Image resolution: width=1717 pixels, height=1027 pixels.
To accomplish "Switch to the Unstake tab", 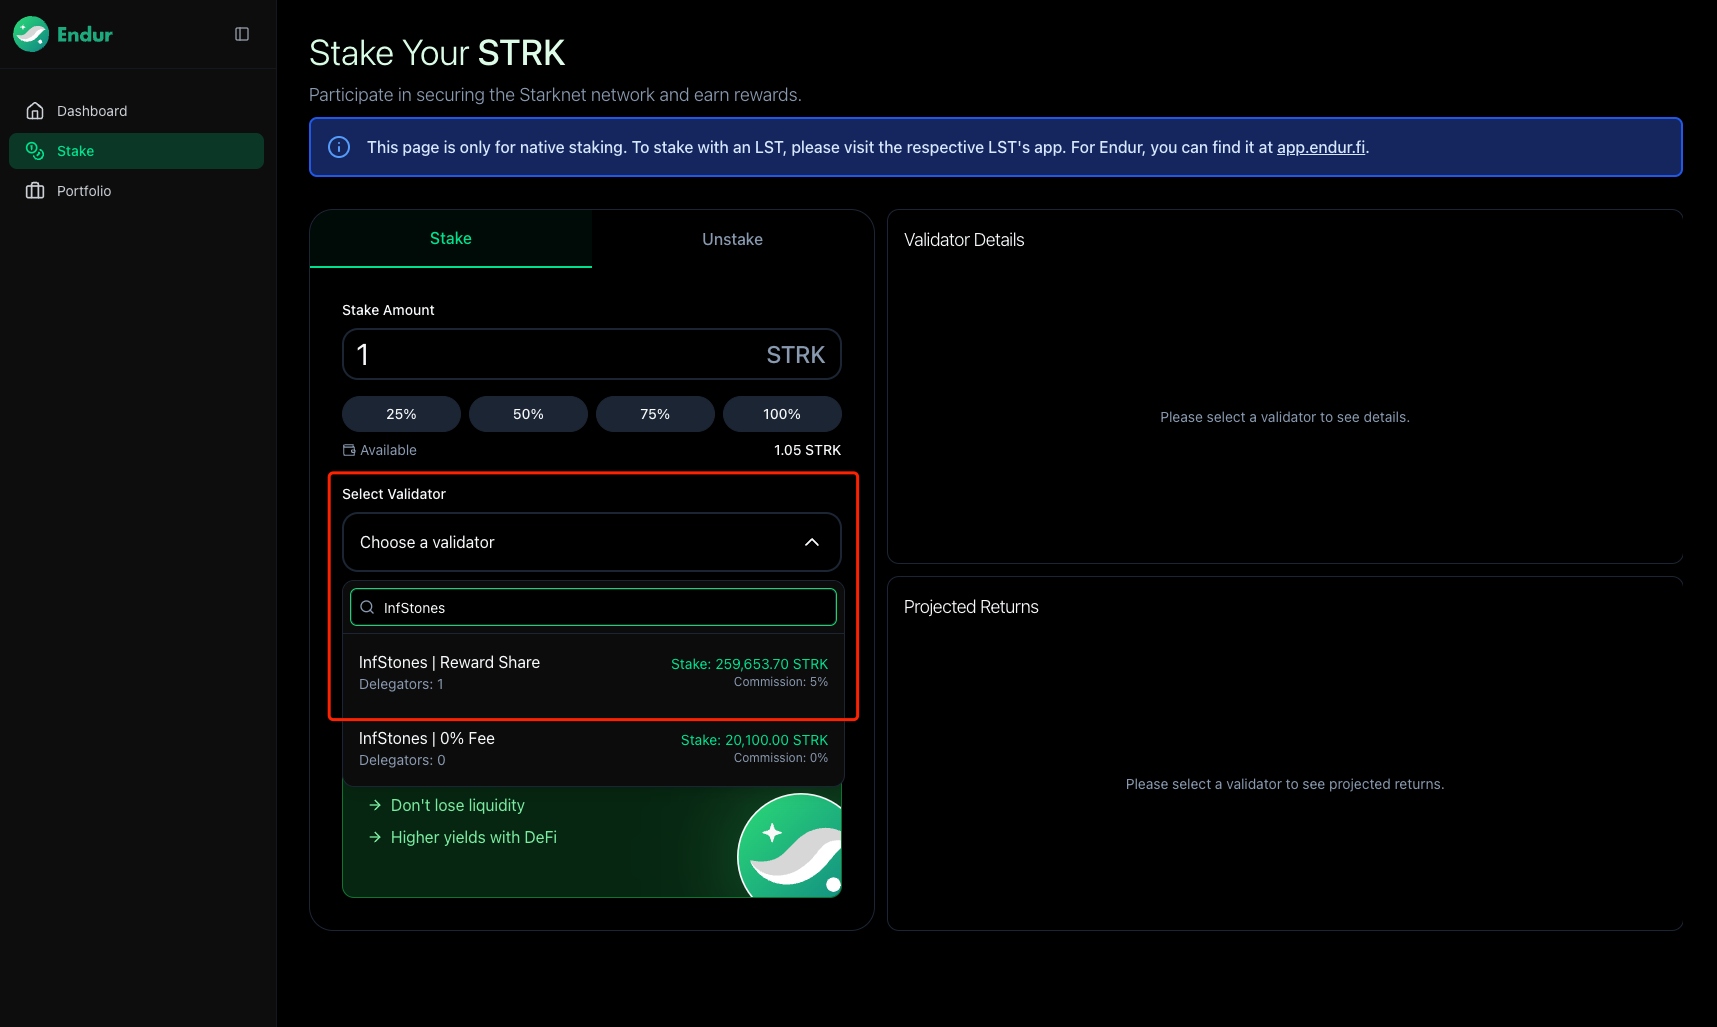I will click(x=732, y=239).
